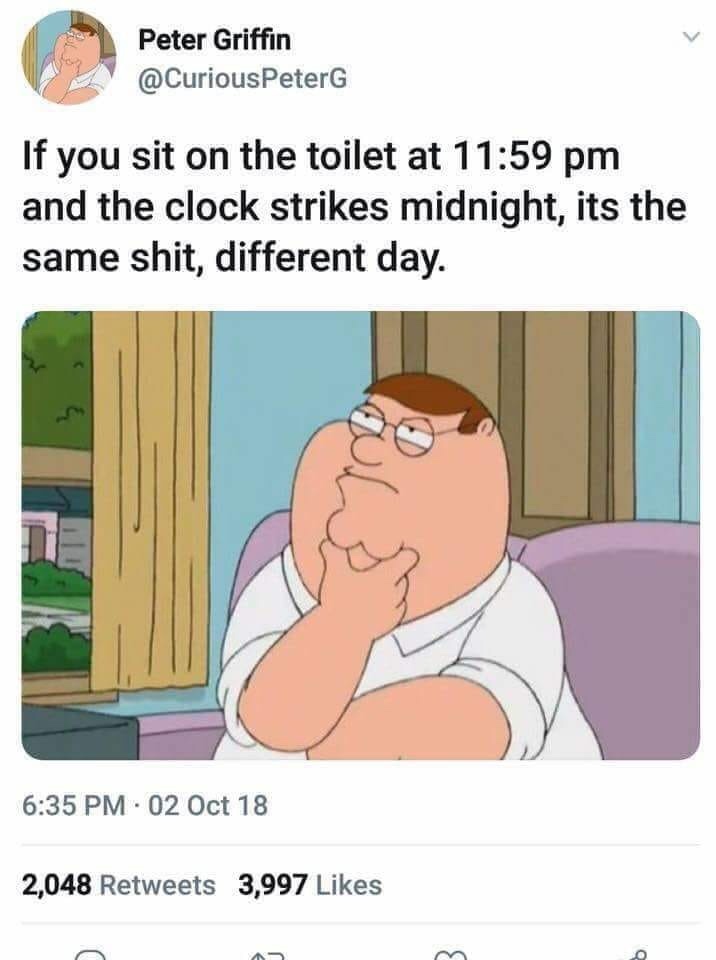Viewport: 716px width, 960px height.
Task: Visit the @CuriousPeterG handle
Action: 243,78
